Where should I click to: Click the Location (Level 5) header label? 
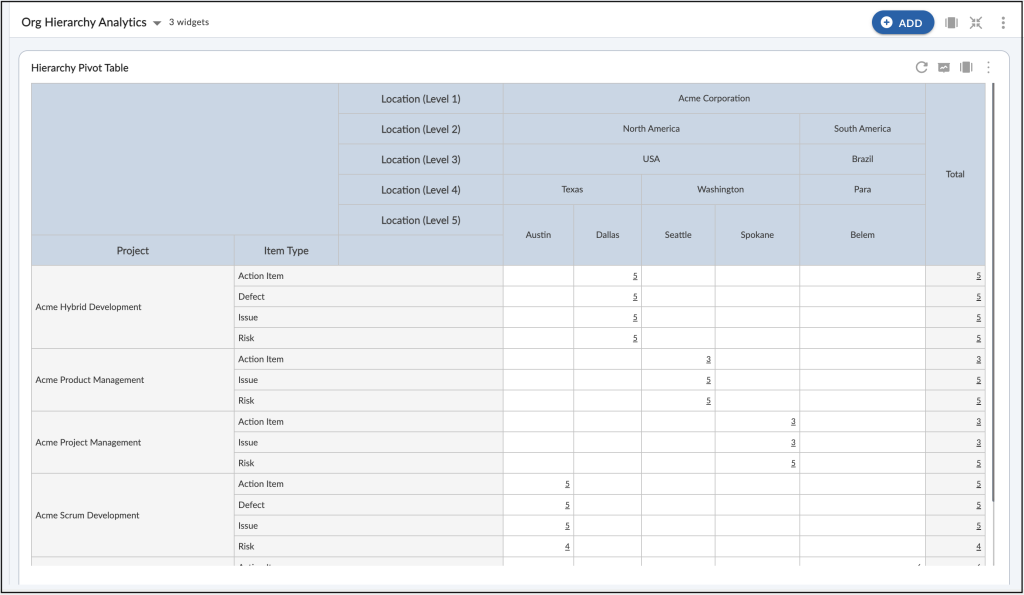point(421,220)
